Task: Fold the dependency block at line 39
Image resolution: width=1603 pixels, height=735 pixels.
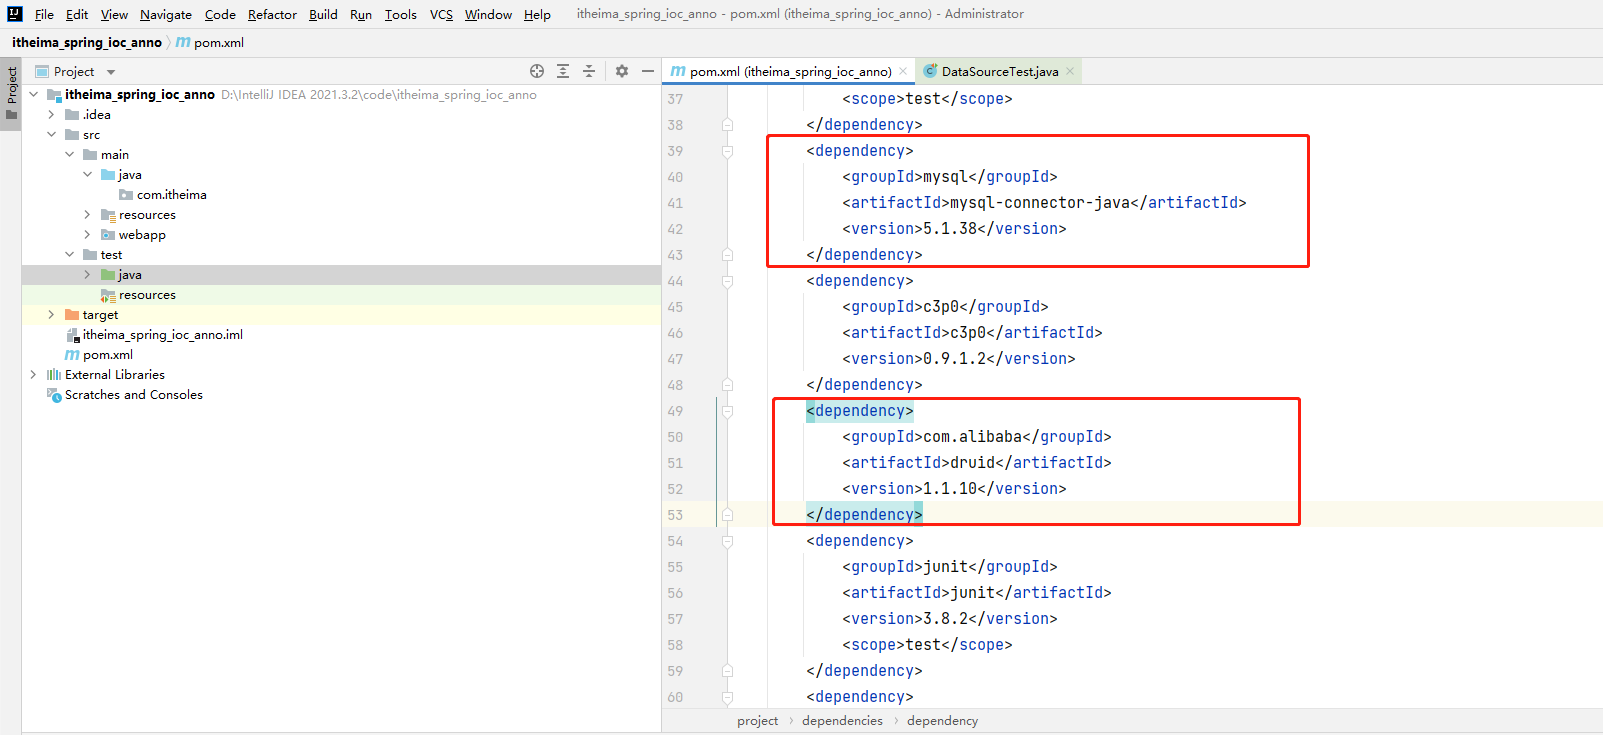Action: click(x=727, y=151)
